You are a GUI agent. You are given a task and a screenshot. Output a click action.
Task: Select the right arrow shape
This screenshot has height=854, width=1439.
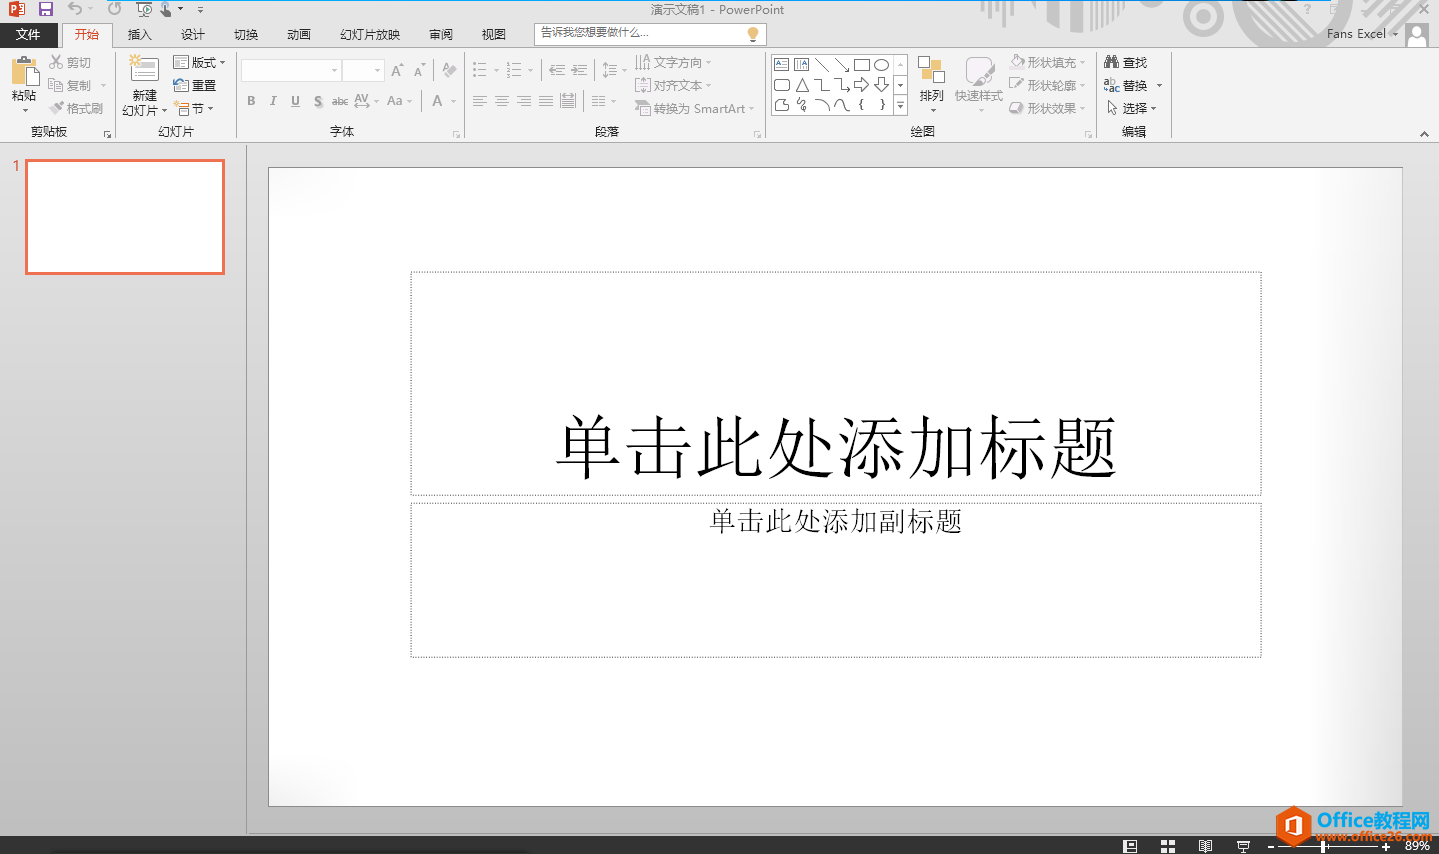click(x=862, y=85)
